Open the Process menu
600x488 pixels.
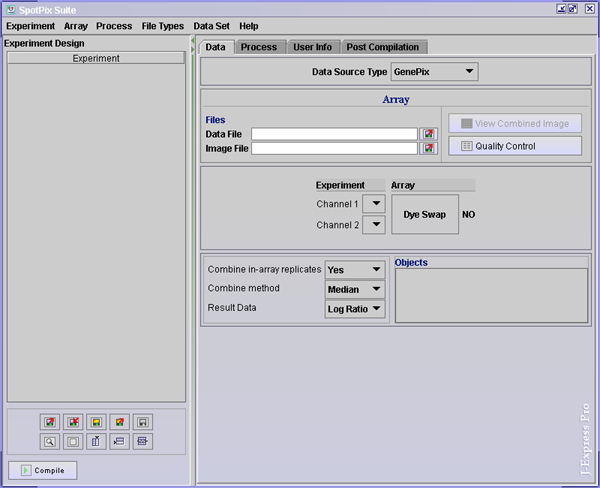[114, 26]
